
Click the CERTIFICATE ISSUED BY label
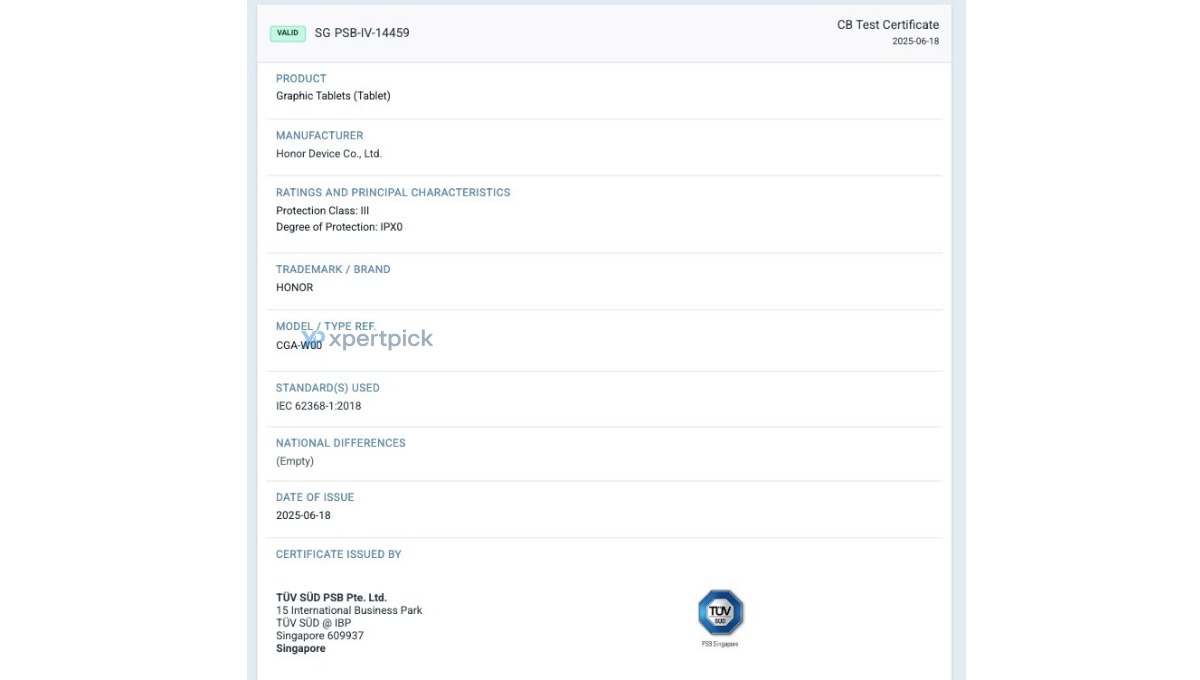pyautogui.click(x=339, y=554)
